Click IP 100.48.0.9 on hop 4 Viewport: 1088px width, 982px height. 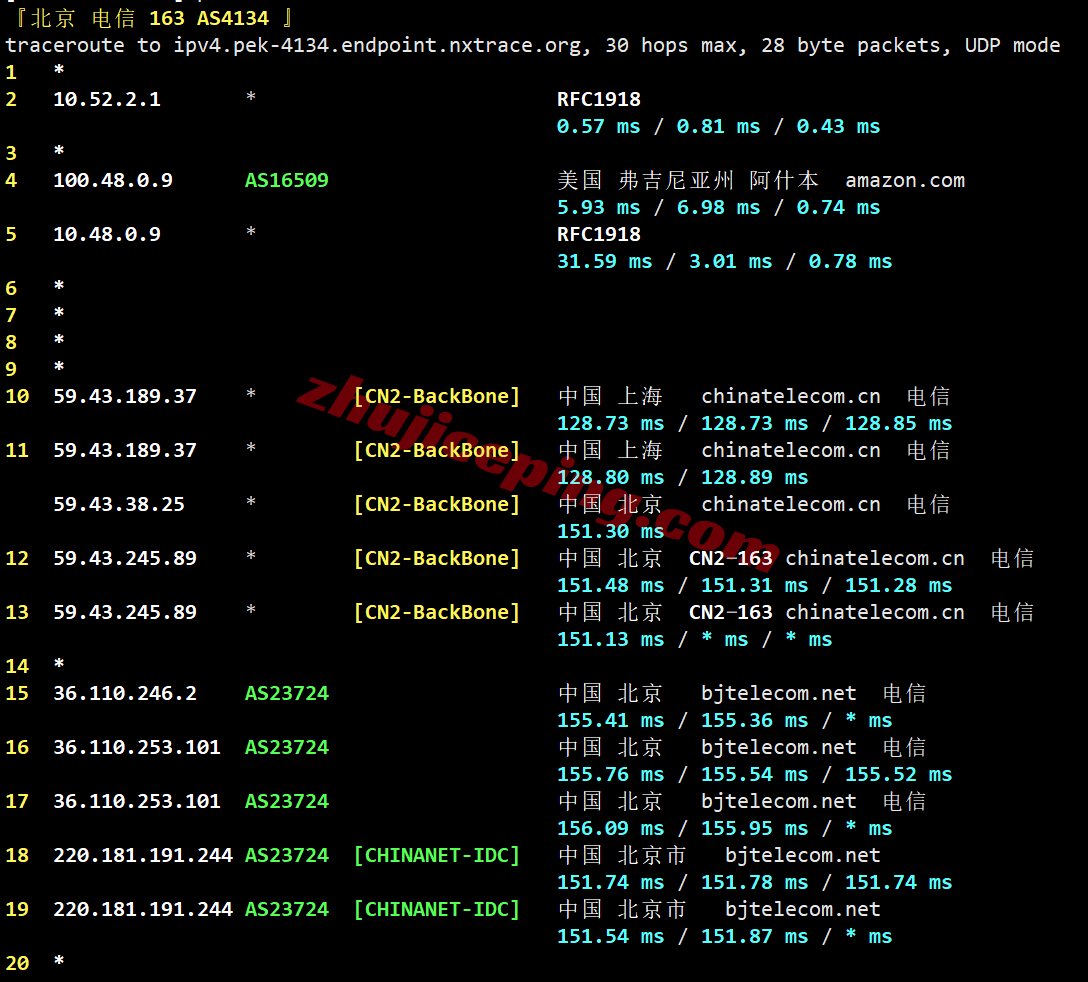pos(113,180)
